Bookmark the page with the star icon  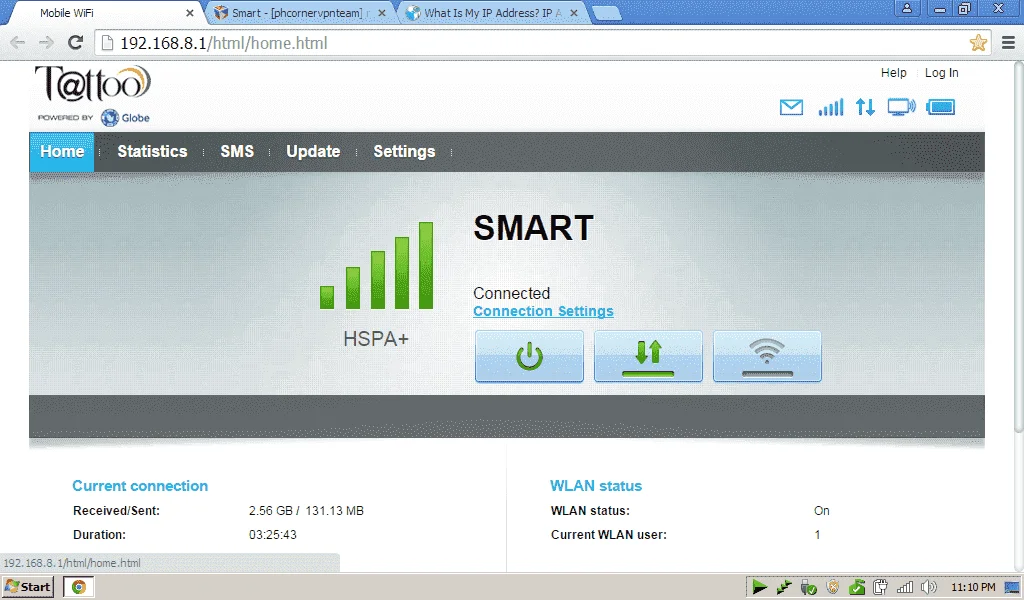click(x=978, y=43)
